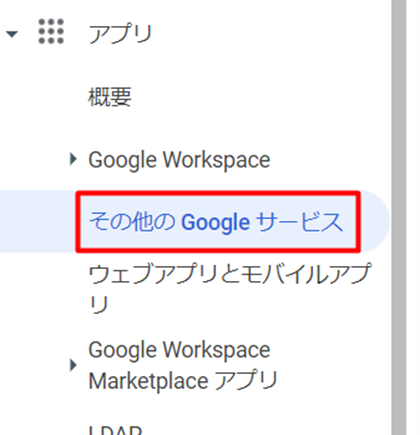
Task: Open その他の Google サービス
Action: coord(216,222)
